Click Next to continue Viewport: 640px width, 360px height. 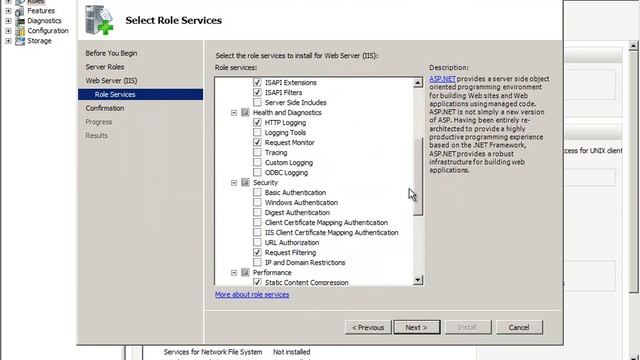click(x=417, y=327)
